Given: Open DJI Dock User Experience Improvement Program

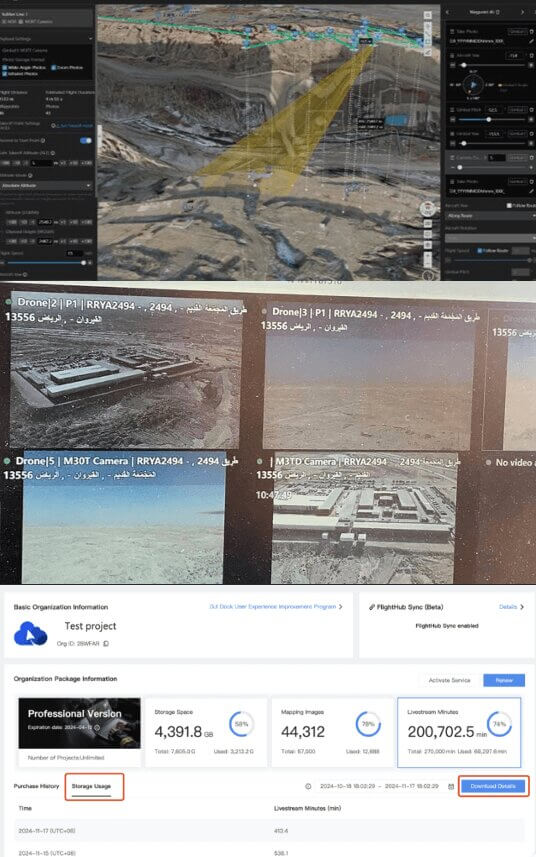Looking at the screenshot, I should point(272,607).
